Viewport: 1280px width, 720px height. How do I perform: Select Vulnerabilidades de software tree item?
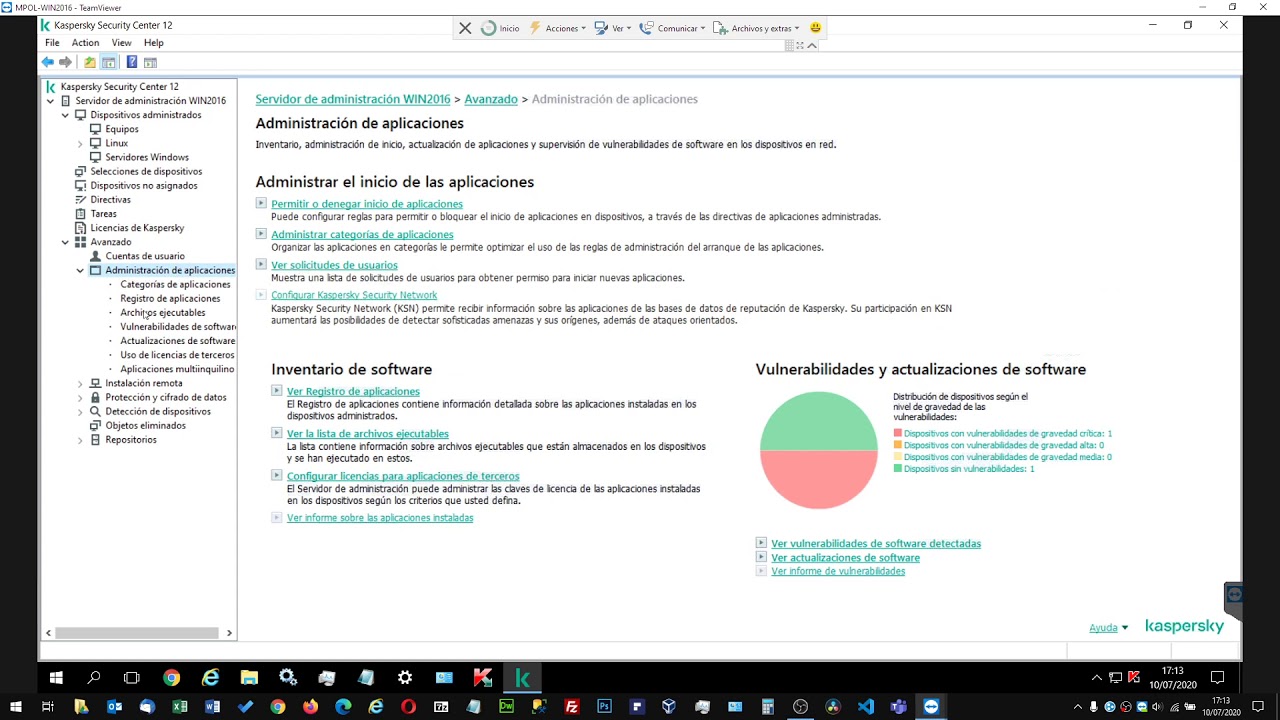178,327
